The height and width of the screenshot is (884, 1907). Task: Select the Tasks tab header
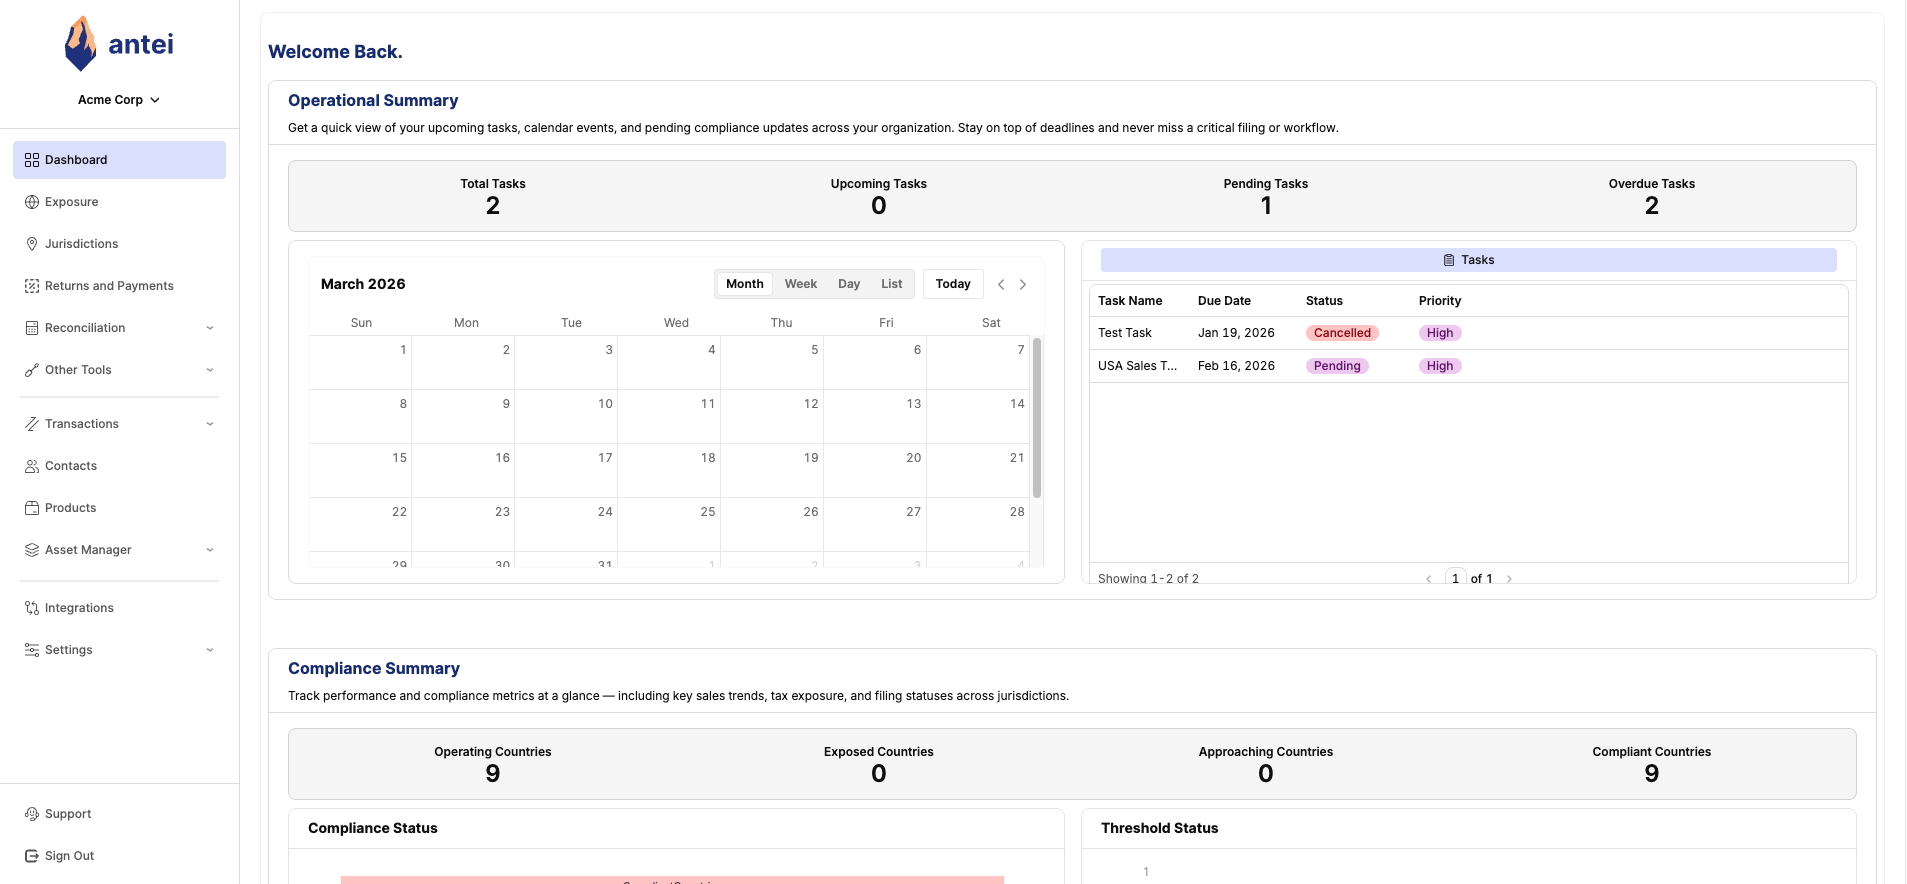click(1469, 260)
